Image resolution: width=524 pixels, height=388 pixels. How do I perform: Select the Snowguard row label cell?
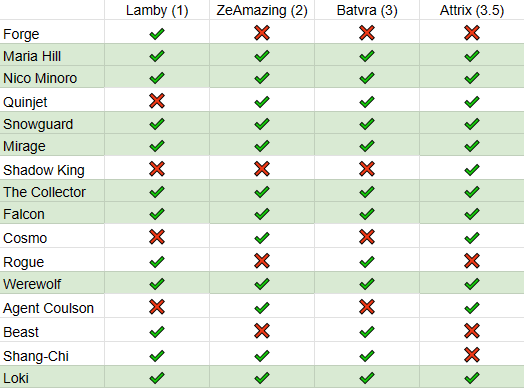tap(52, 123)
